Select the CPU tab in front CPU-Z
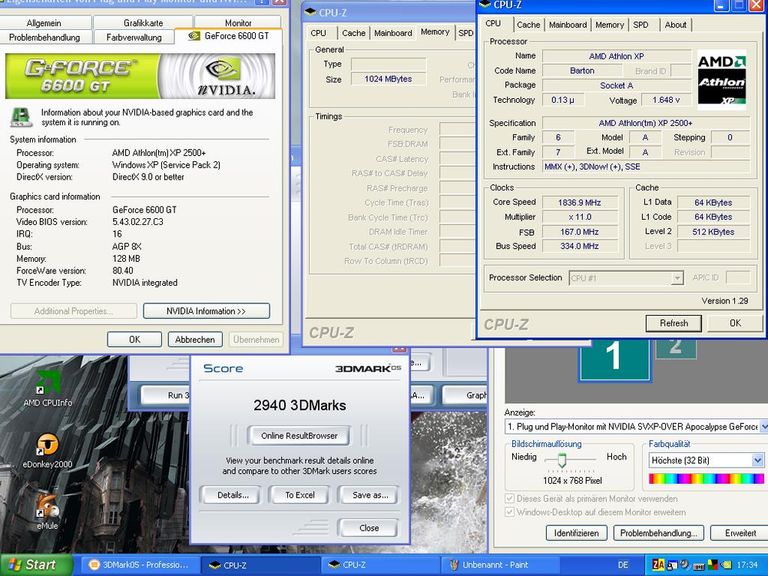The image size is (768, 576). (x=493, y=23)
